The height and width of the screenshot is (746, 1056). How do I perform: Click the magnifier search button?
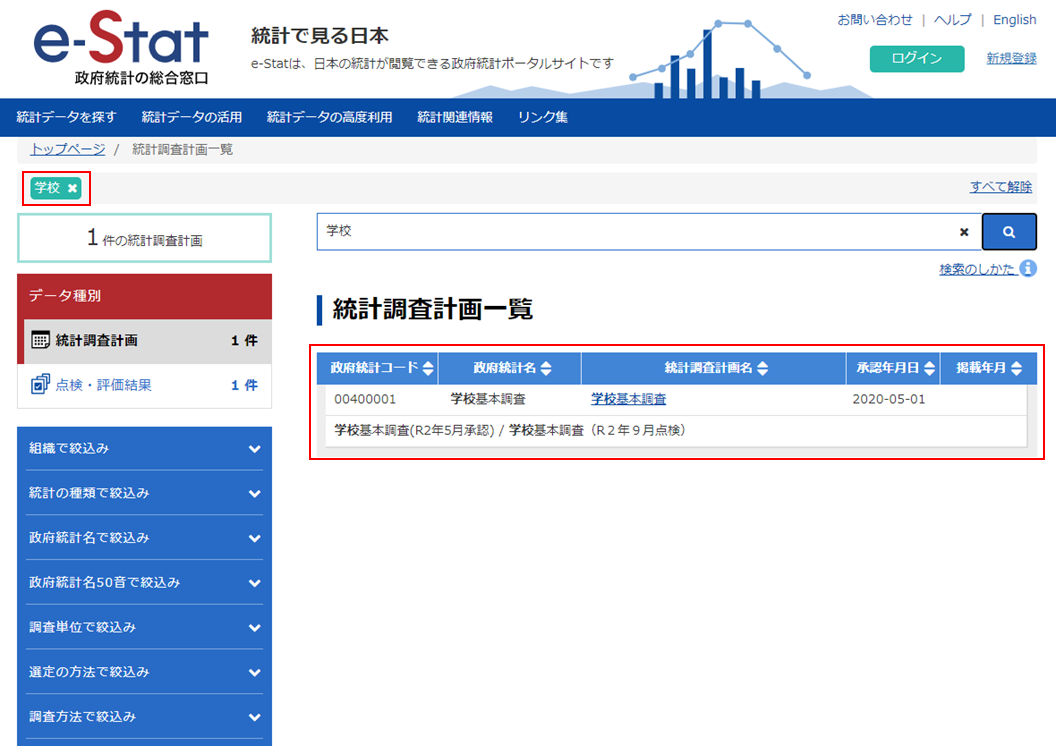(1009, 232)
